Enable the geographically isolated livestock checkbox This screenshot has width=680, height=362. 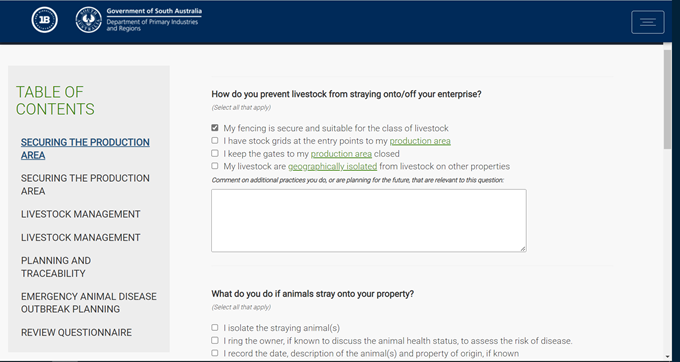pyautogui.click(x=215, y=166)
